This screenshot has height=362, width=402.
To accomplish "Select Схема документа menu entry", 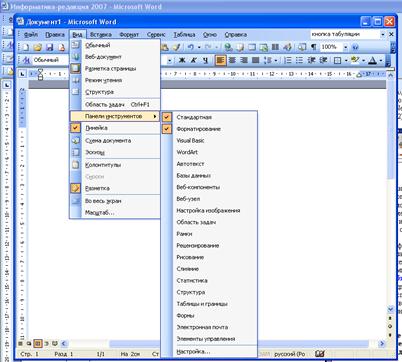I will (x=115, y=140).
